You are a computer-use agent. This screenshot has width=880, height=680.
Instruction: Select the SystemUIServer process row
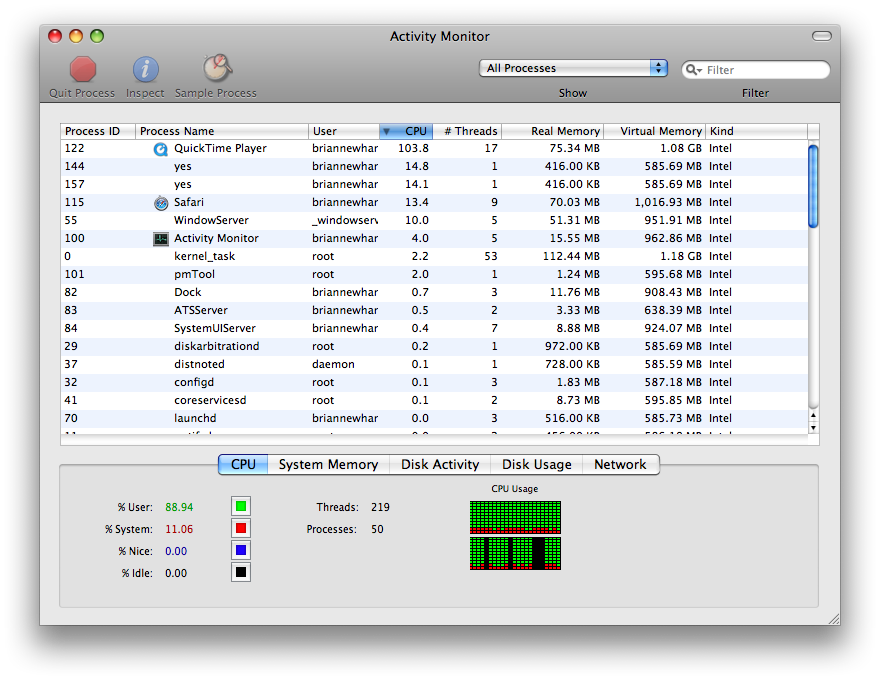coord(434,328)
